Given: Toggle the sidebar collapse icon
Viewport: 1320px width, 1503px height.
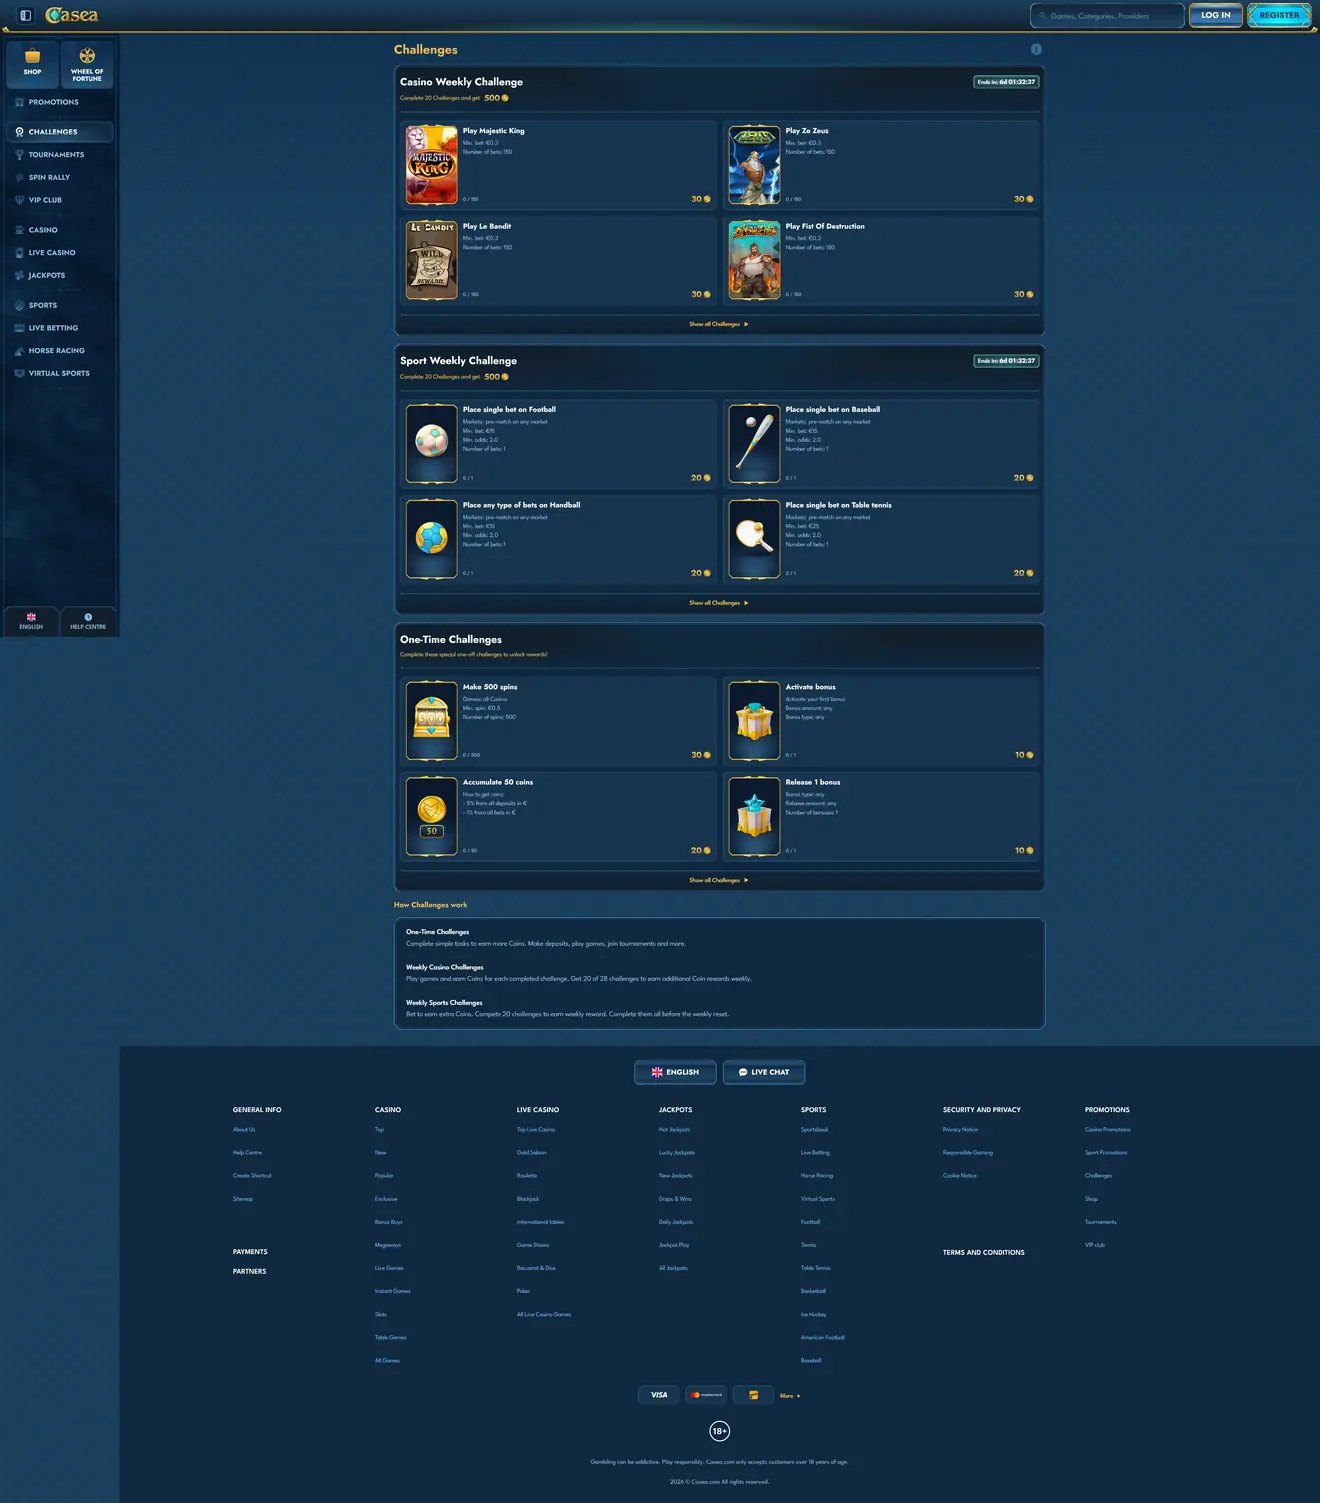Looking at the screenshot, I should 26,15.
